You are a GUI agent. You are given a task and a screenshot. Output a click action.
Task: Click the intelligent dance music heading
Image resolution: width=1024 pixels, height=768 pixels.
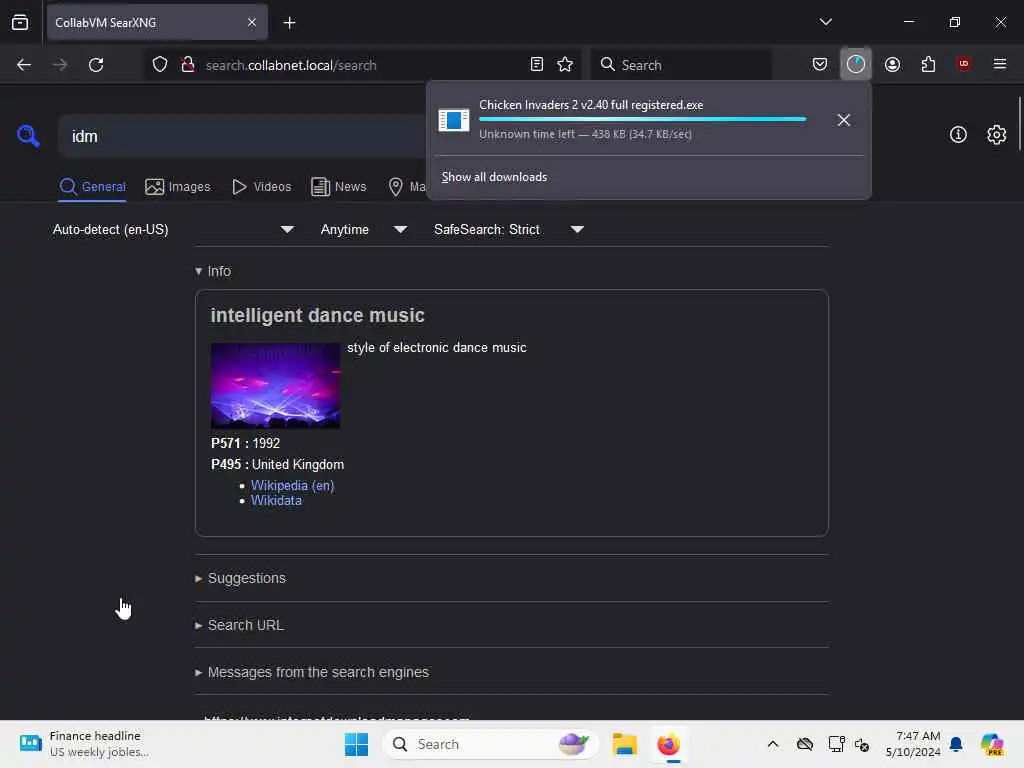[317, 315]
